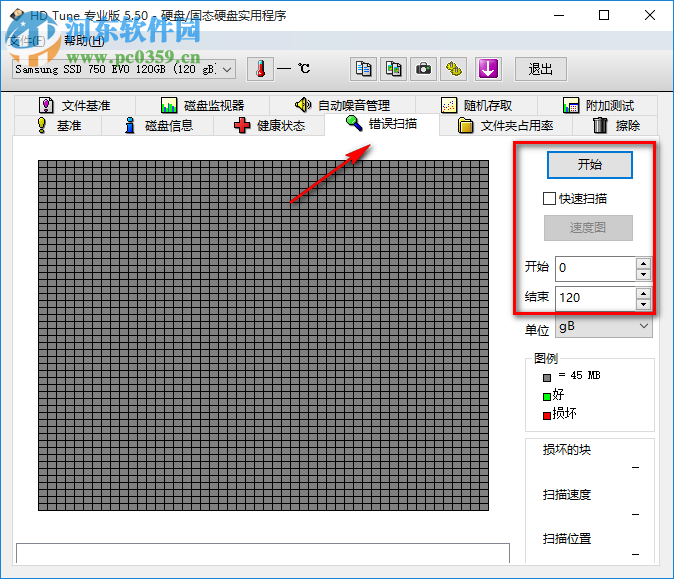Select the 错误扫描 tab

[x=382, y=124]
